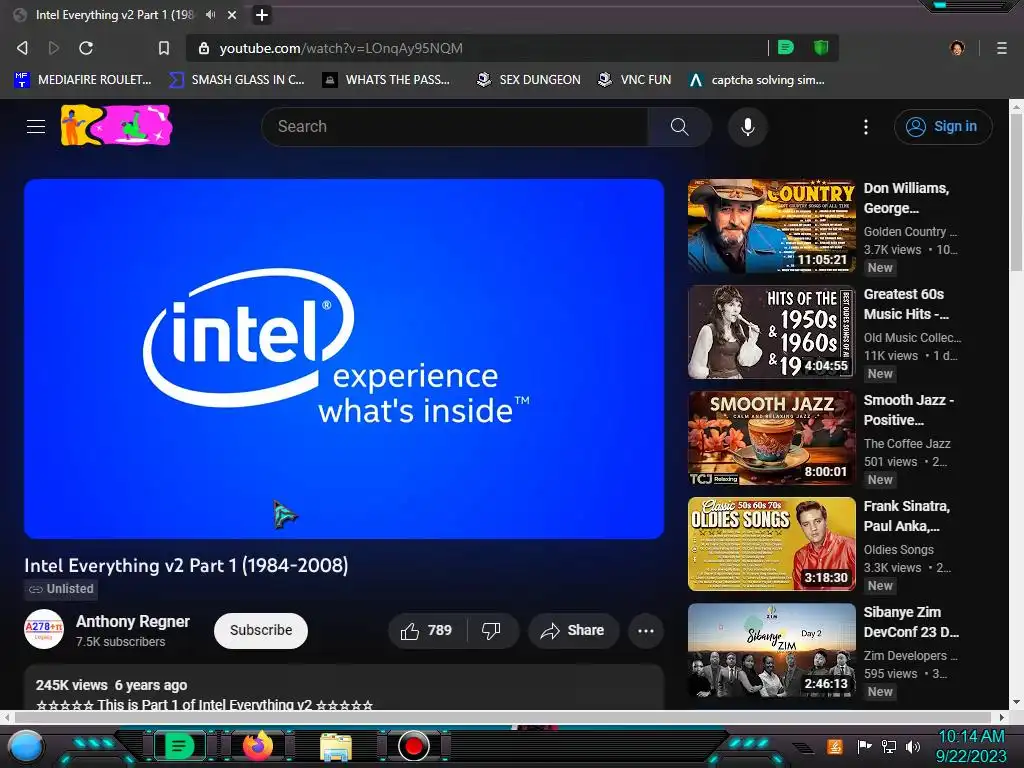
Task: Open the VNC FUN bookmark
Action: (635, 80)
